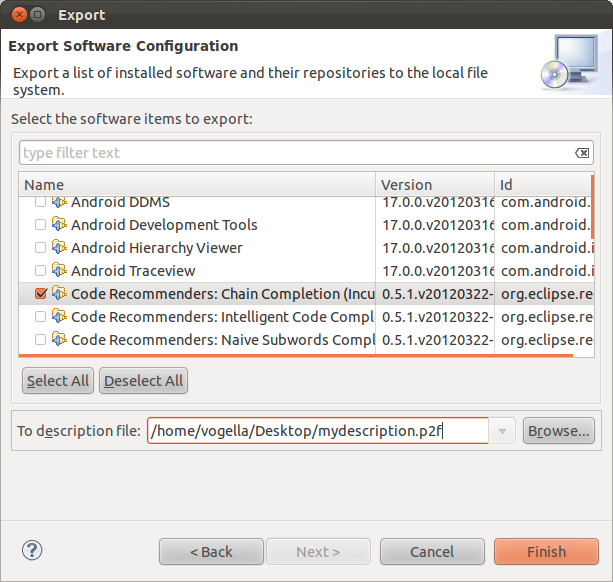Click the Android Hierarchy Viewer feature icon
613x582 pixels.
pos(59,247)
